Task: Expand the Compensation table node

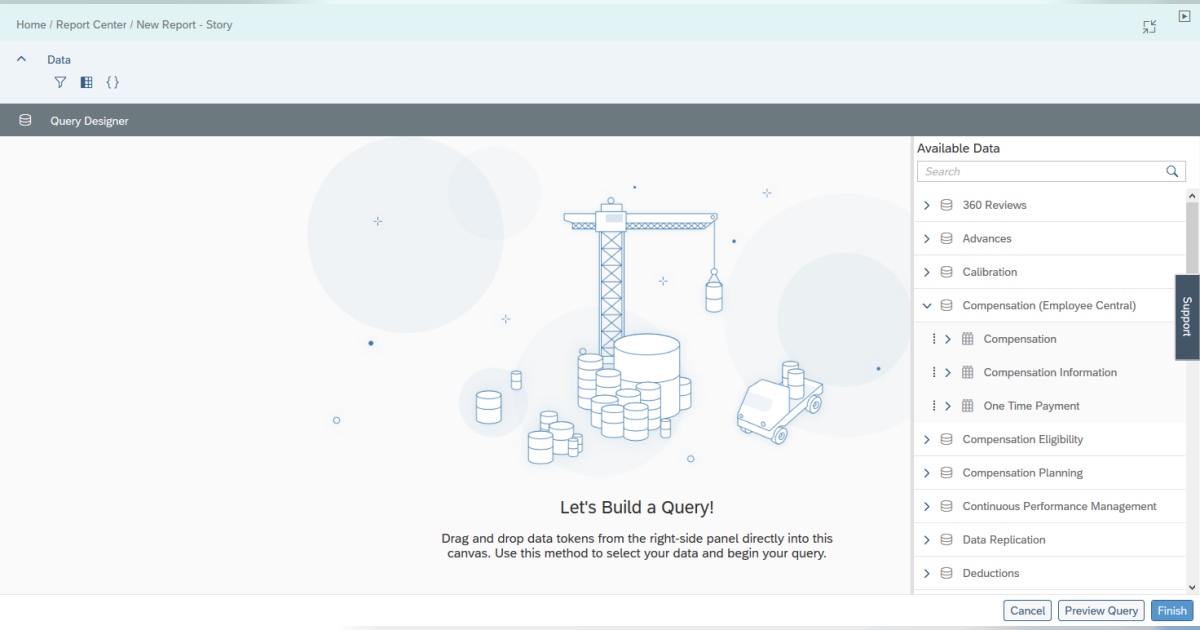Action: [948, 339]
